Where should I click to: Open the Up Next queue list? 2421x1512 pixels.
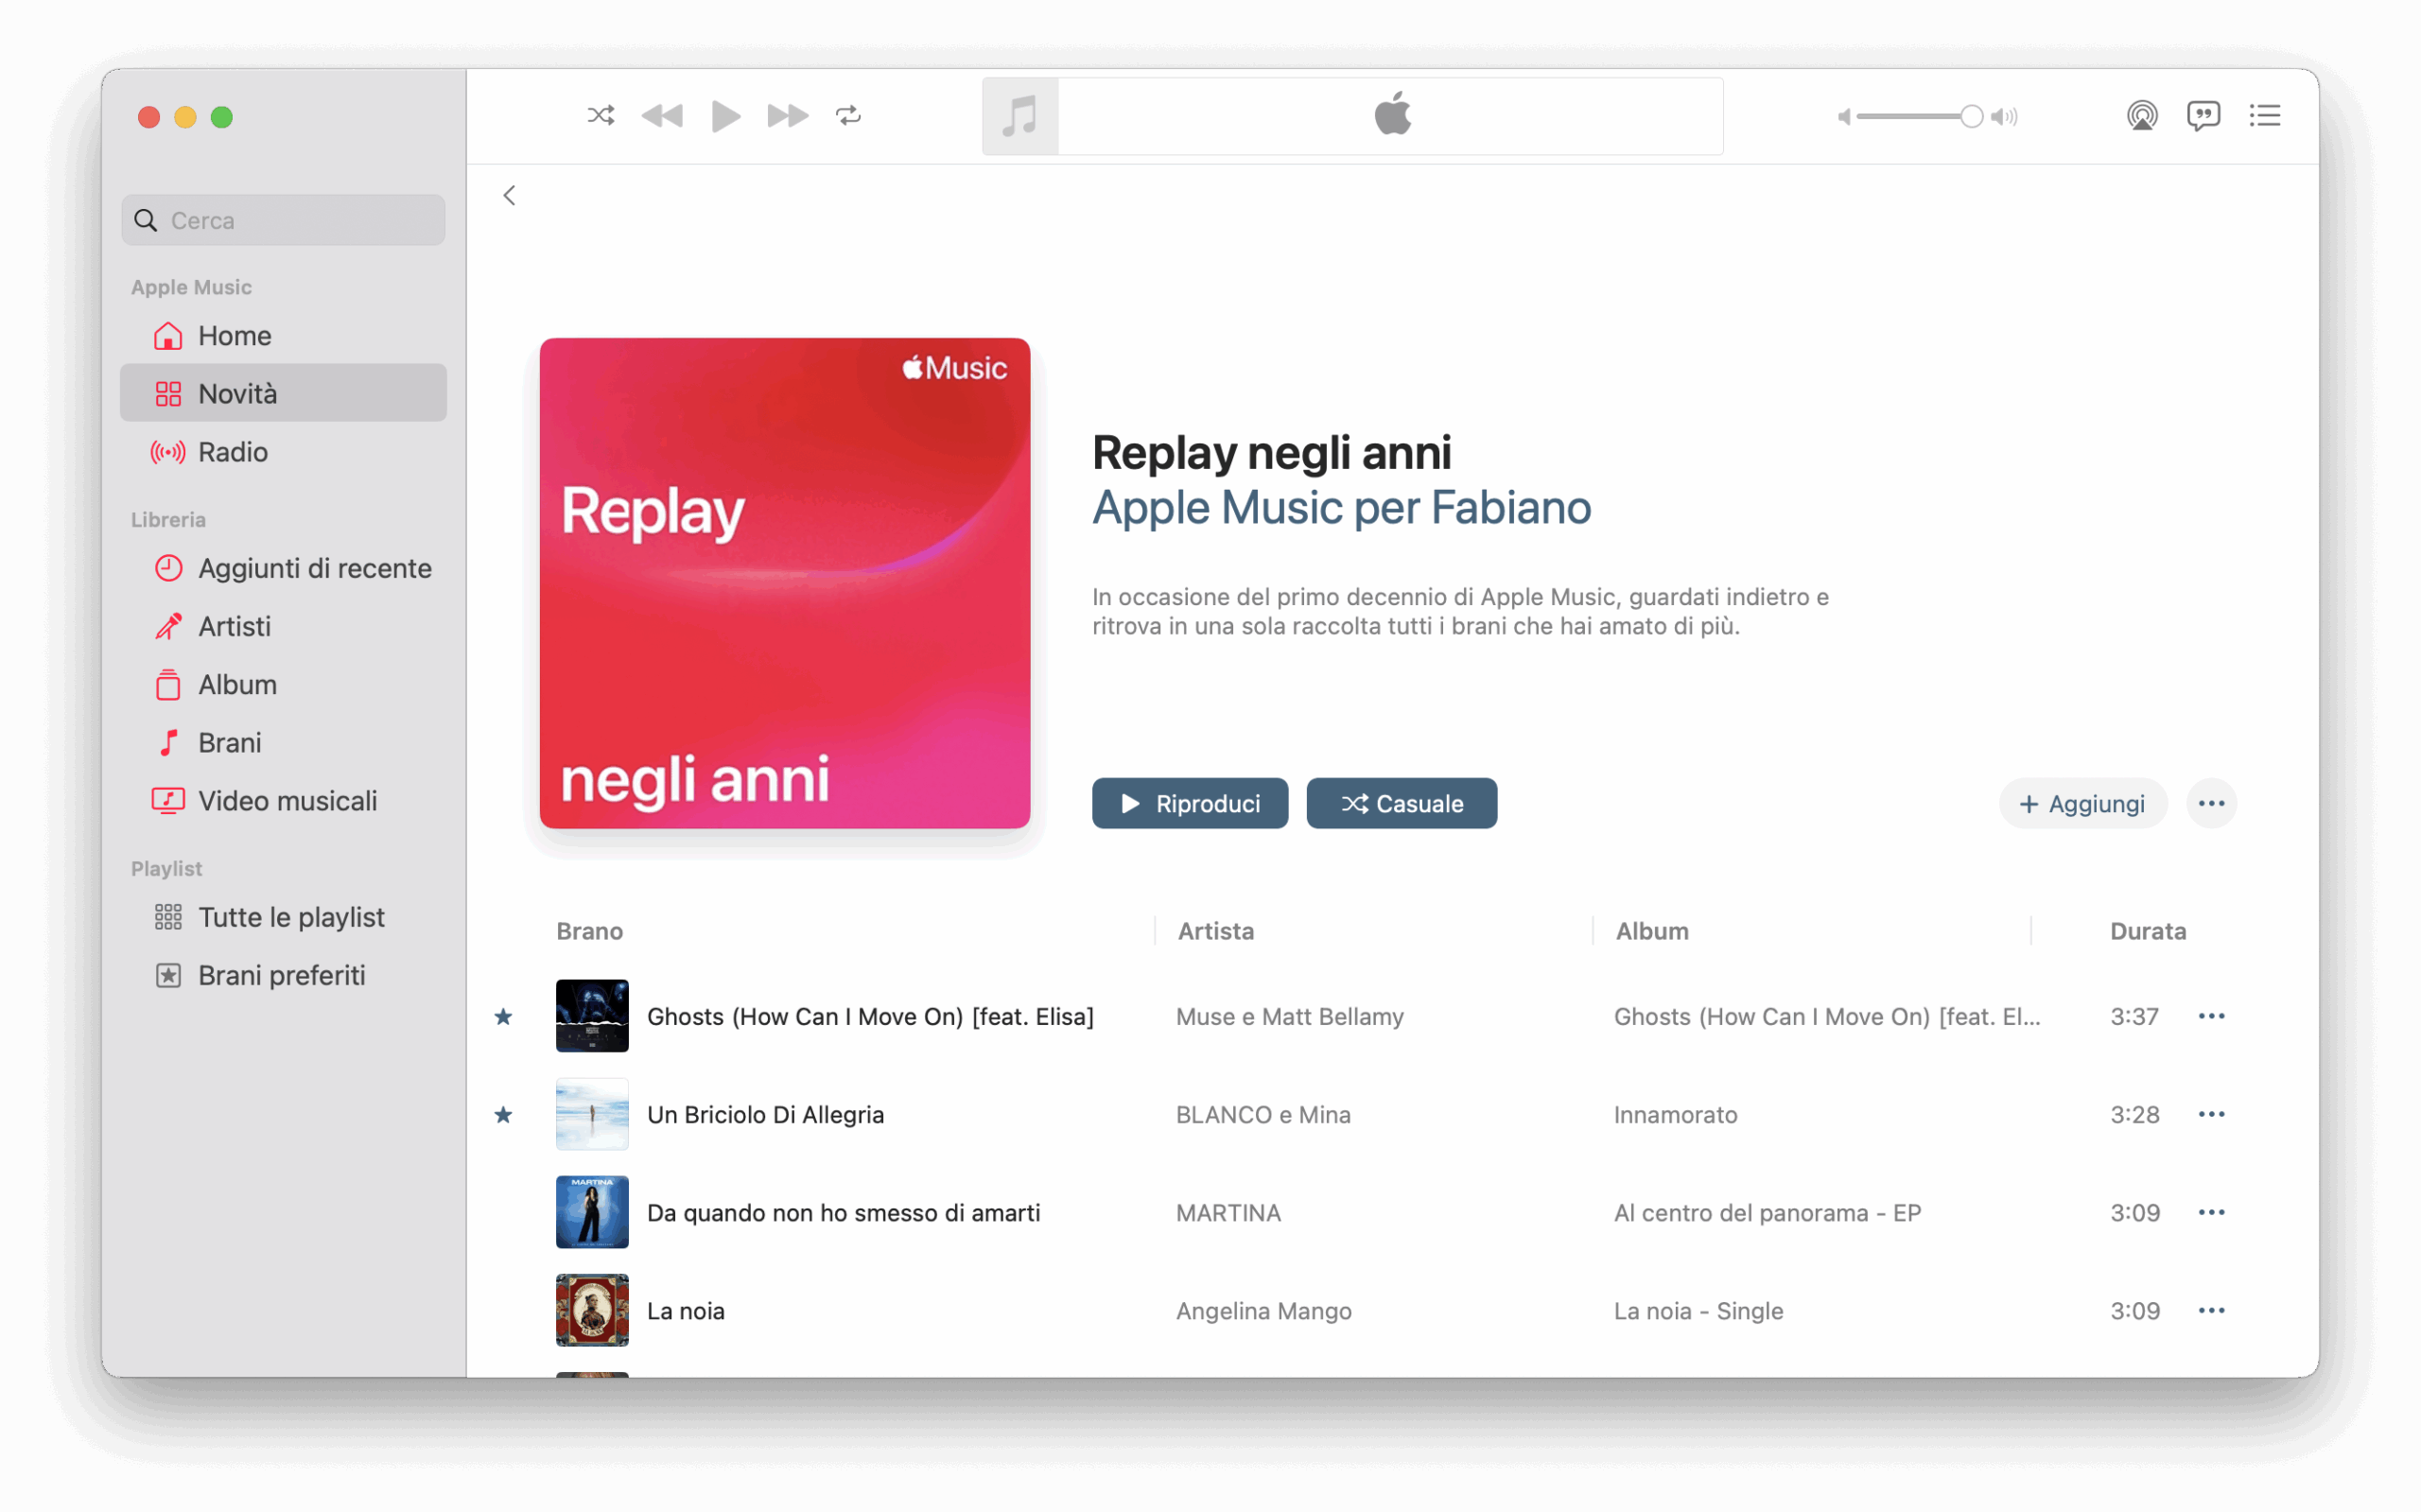pyautogui.click(x=2265, y=116)
